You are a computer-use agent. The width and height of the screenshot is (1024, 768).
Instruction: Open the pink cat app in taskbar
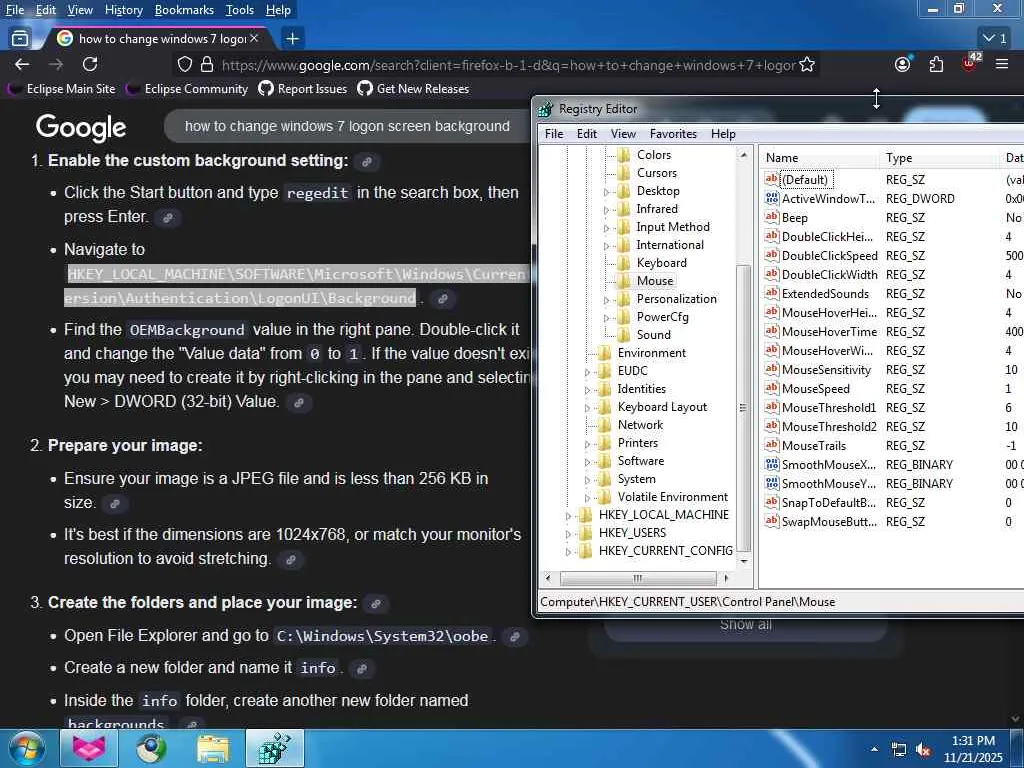89,749
